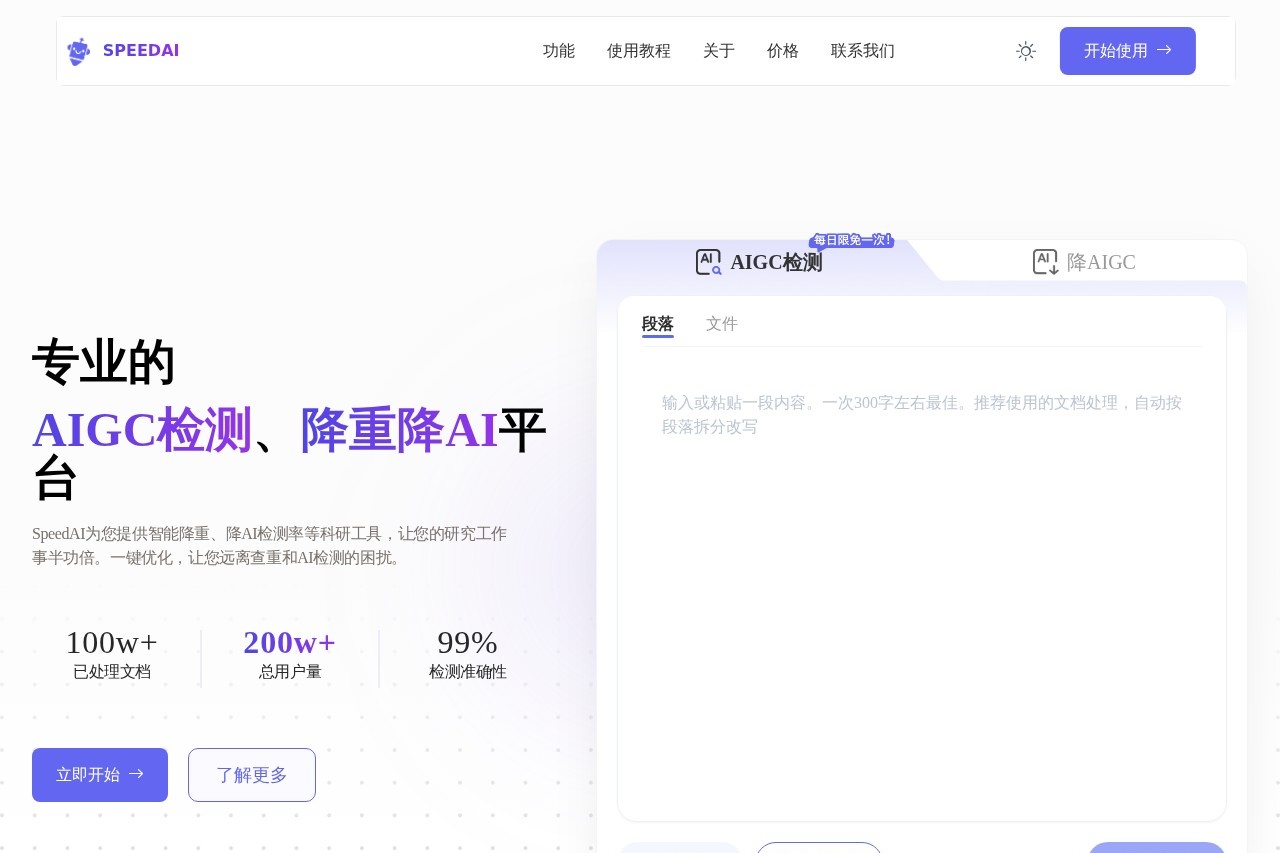Click the 开始使用 button
The height and width of the screenshot is (853, 1280).
[x=1127, y=51]
